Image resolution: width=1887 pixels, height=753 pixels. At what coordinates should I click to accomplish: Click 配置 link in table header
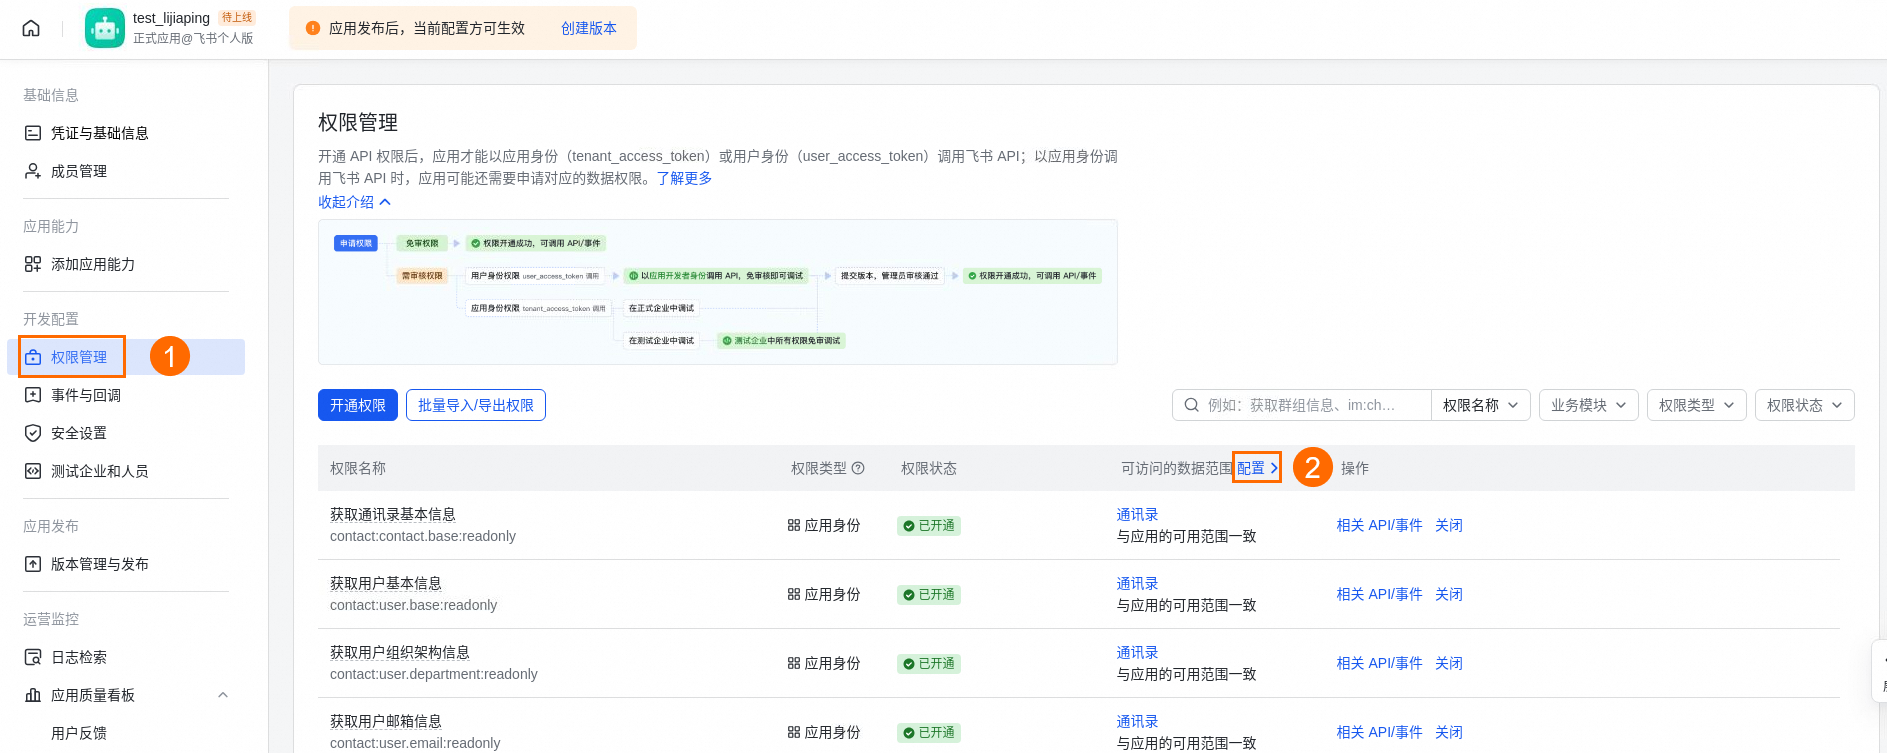click(x=1257, y=468)
